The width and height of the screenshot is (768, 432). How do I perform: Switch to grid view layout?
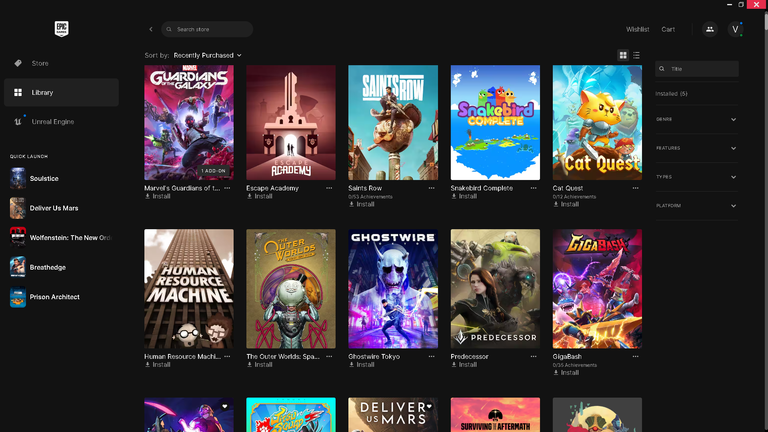623,55
